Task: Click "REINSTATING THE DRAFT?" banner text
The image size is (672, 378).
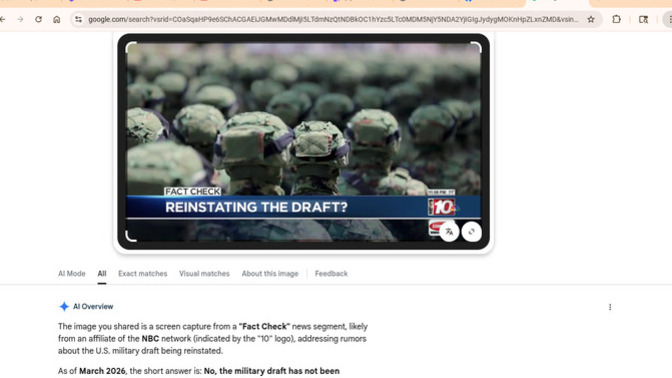Action: click(x=256, y=207)
